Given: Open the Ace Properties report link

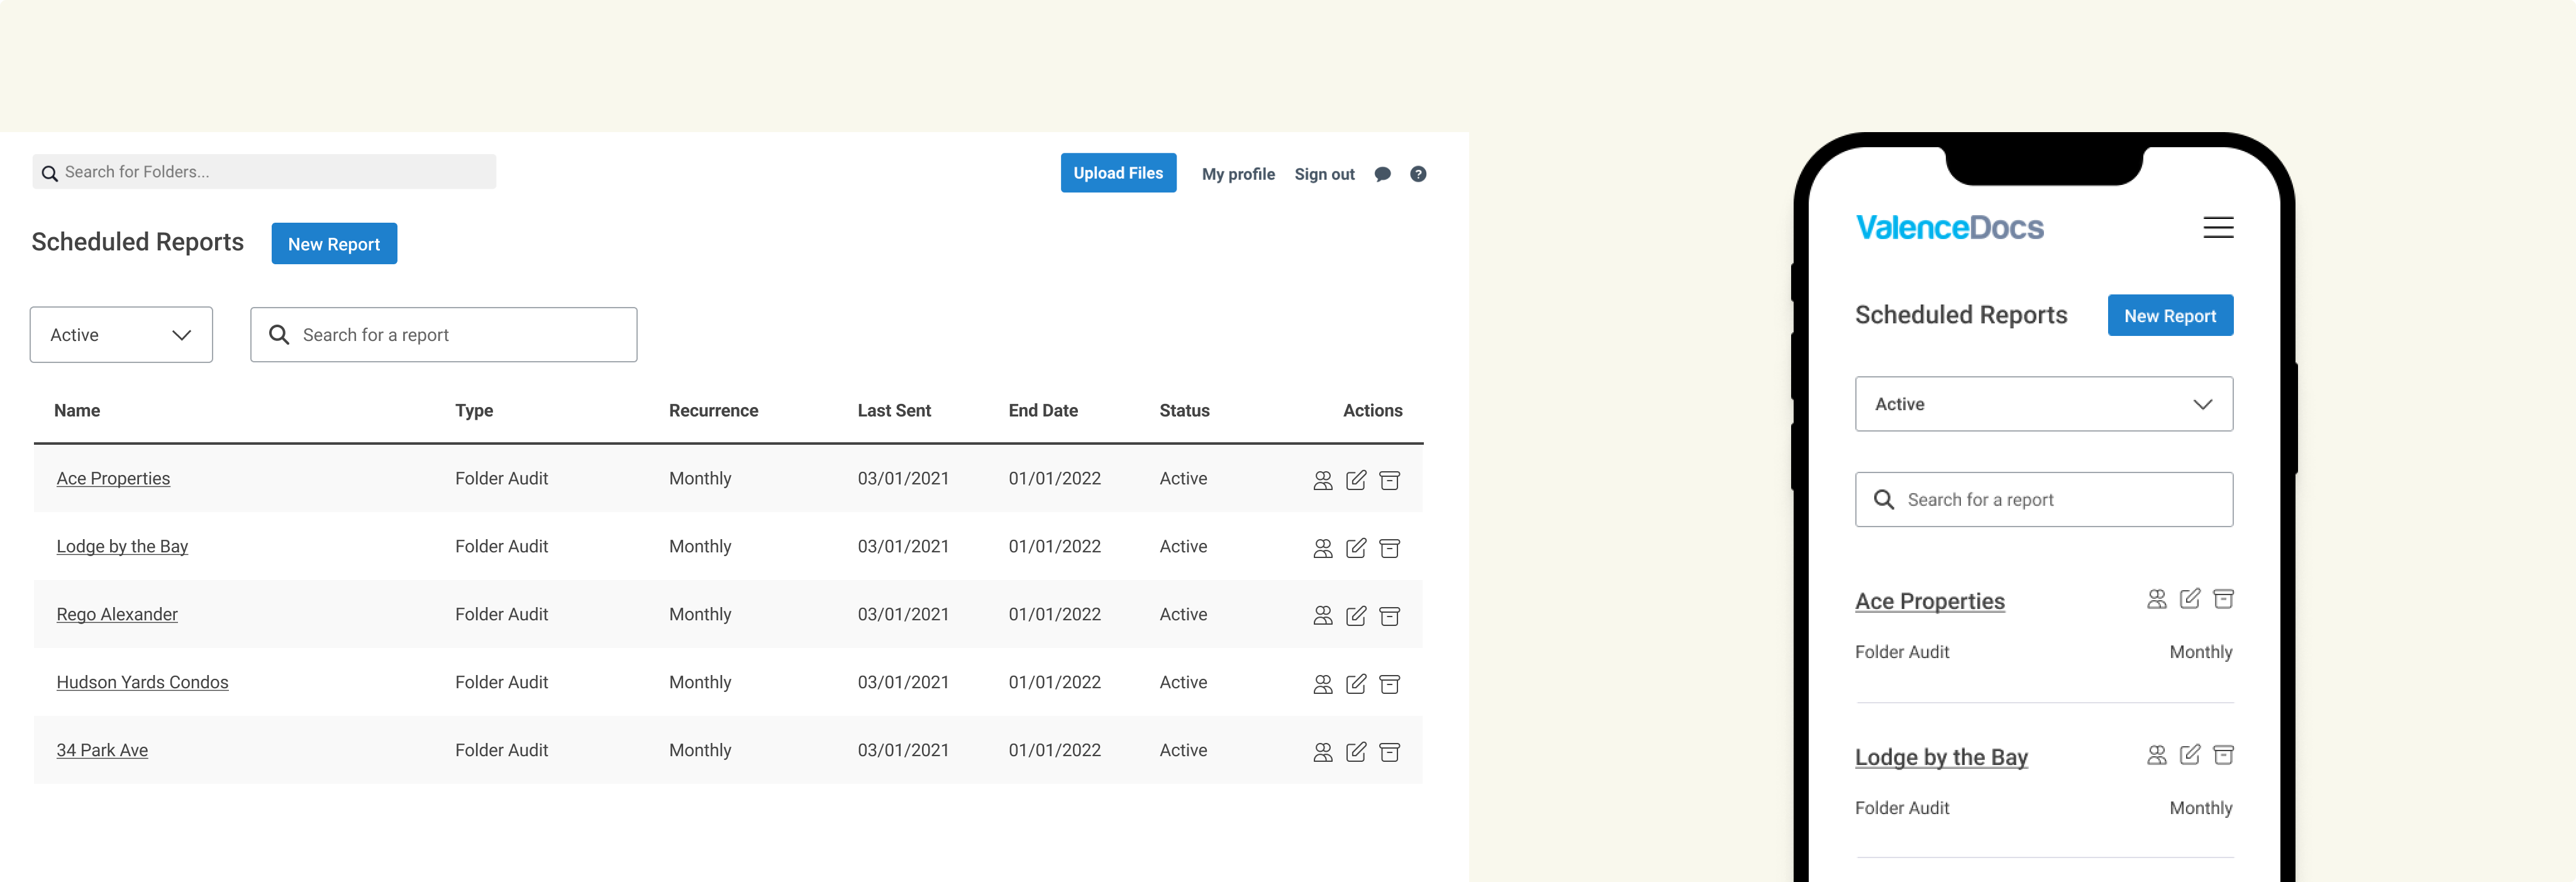Looking at the screenshot, I should coord(113,479).
